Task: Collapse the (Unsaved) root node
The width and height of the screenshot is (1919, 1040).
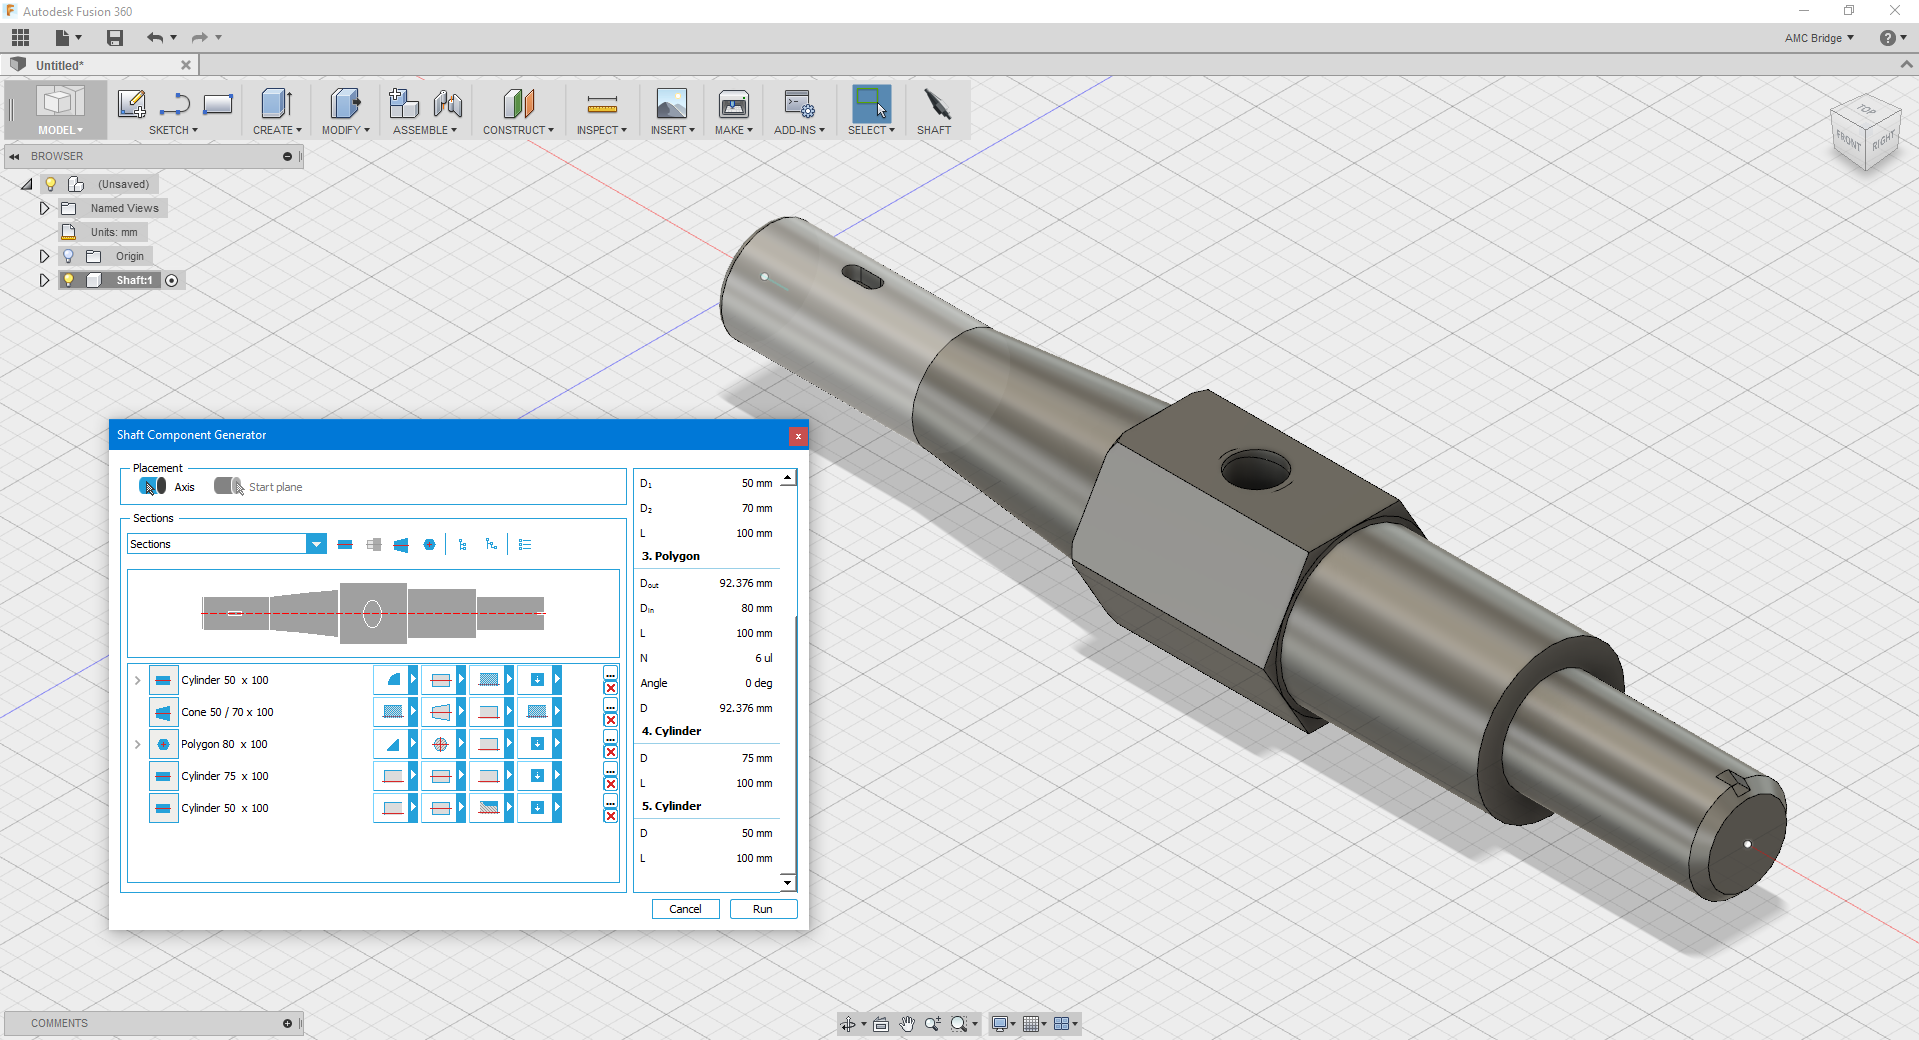Action: (26, 184)
